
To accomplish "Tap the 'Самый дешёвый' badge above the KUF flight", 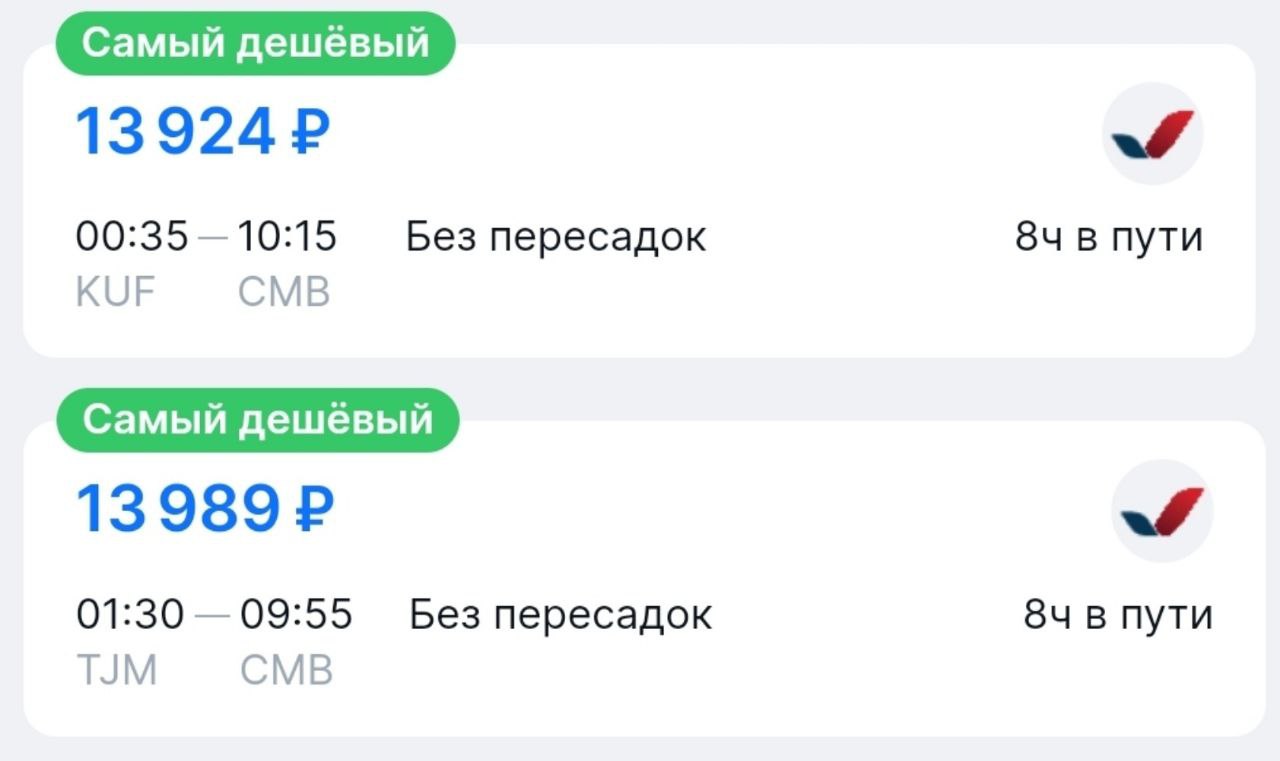I will 255,44.
